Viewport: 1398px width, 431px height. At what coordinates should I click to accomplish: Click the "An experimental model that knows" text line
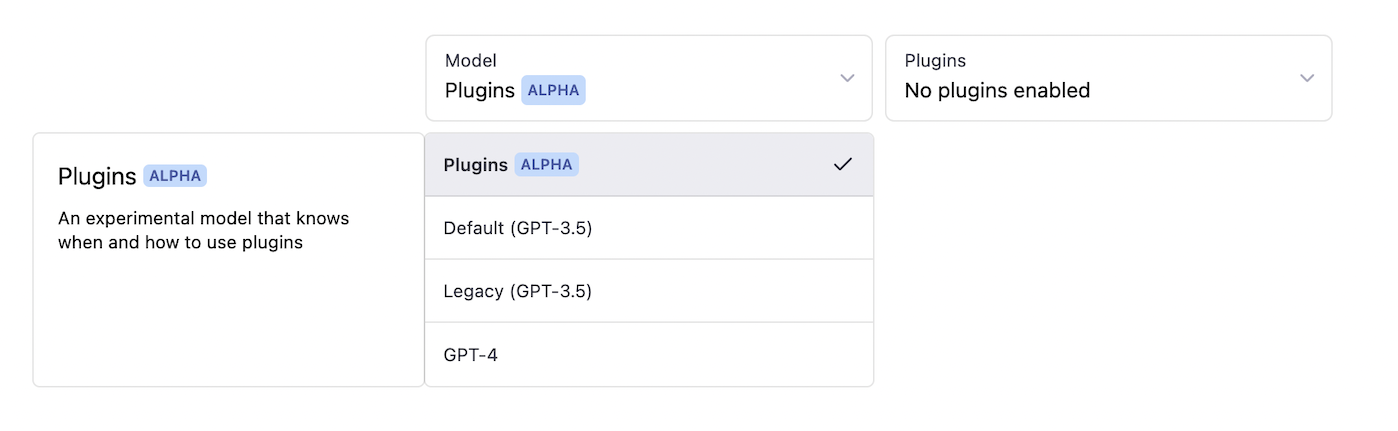204,218
